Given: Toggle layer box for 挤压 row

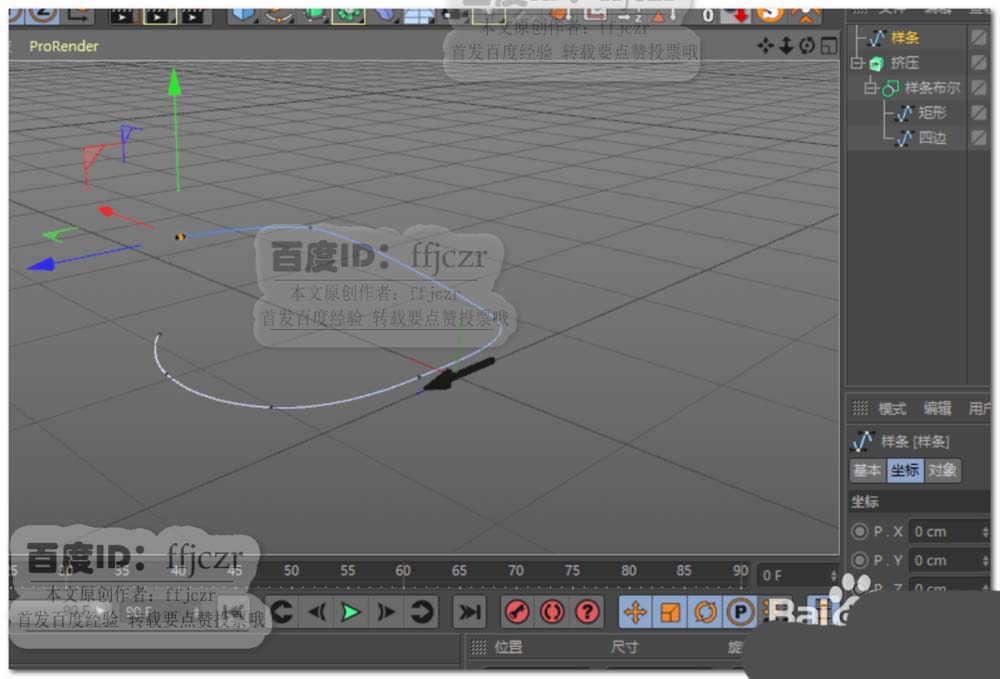Looking at the screenshot, I should [979, 62].
